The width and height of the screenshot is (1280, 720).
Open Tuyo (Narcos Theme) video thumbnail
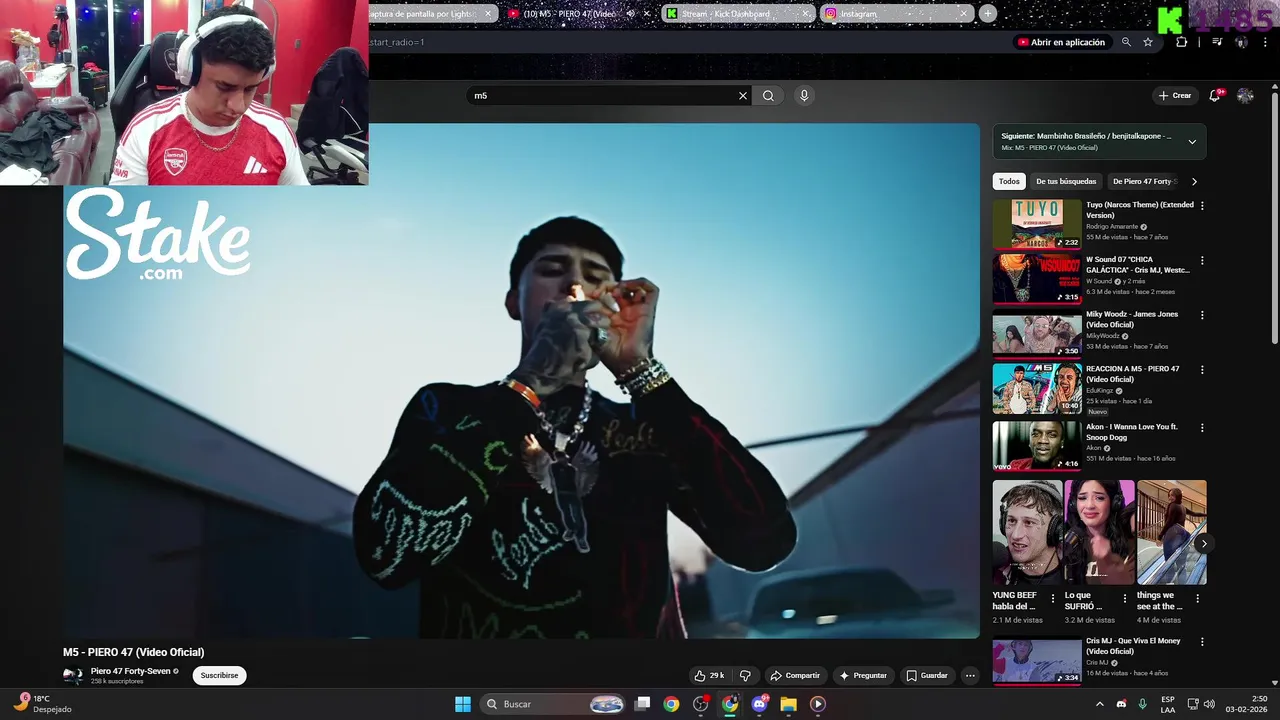[x=1037, y=224]
